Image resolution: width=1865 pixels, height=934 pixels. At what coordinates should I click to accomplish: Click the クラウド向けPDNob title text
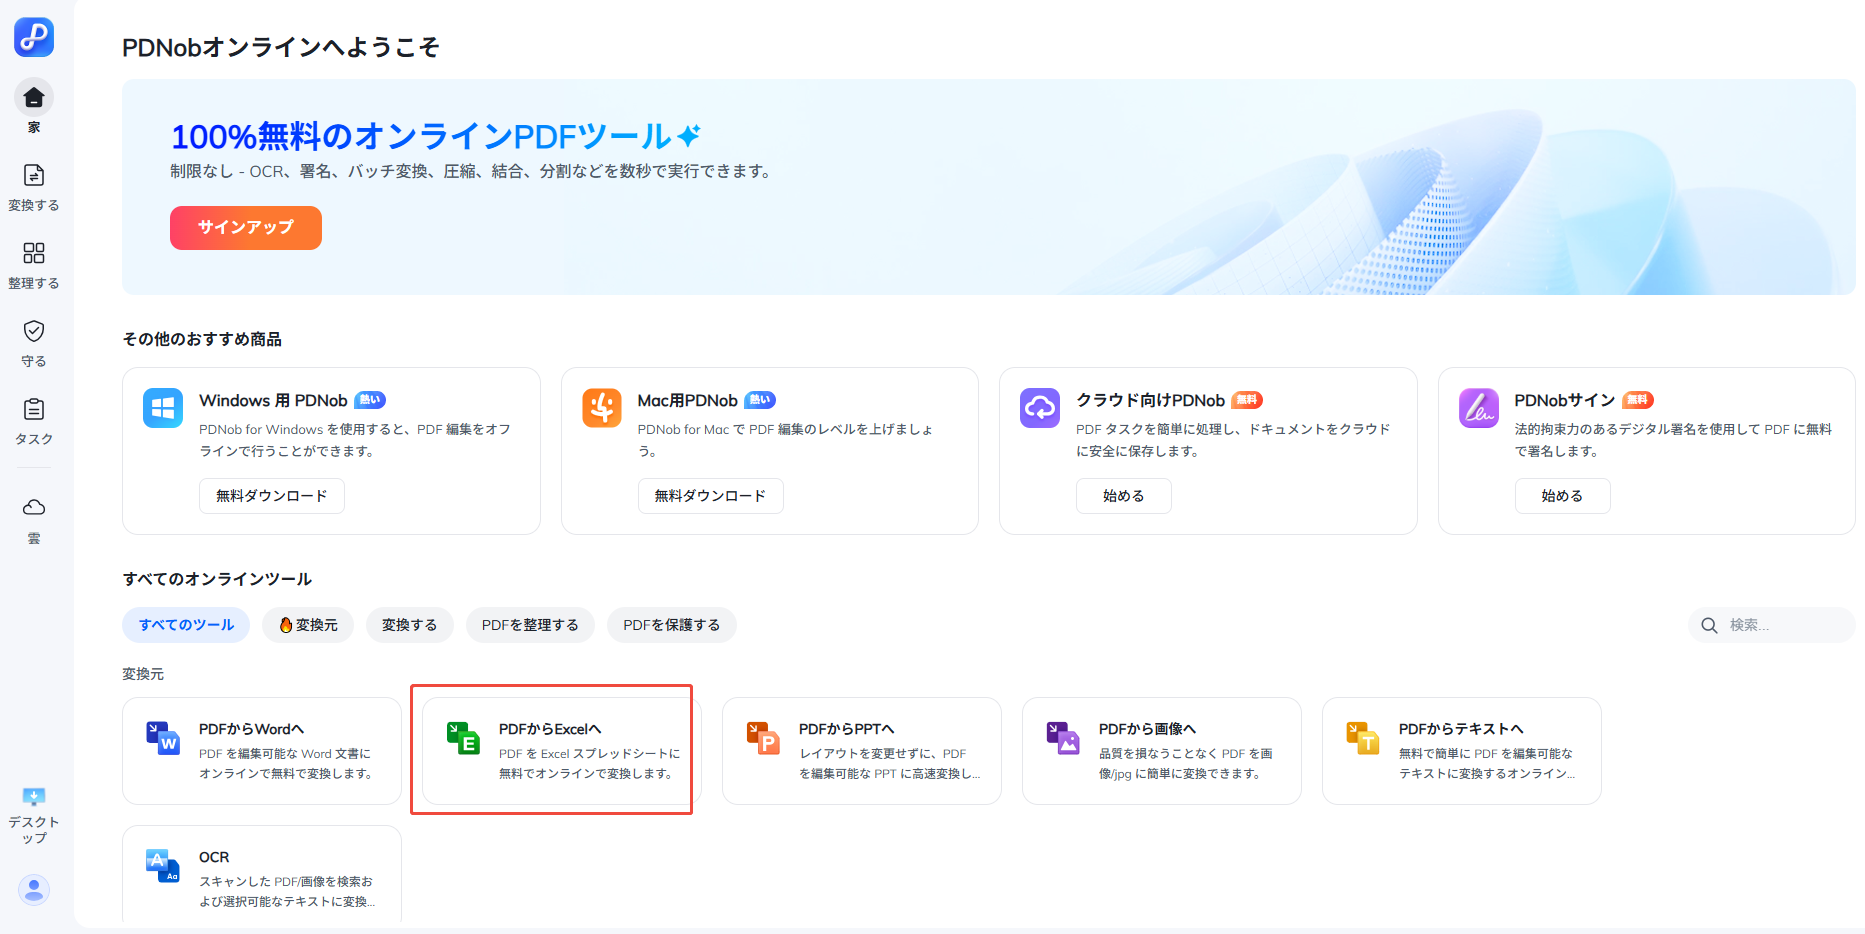coord(1150,400)
